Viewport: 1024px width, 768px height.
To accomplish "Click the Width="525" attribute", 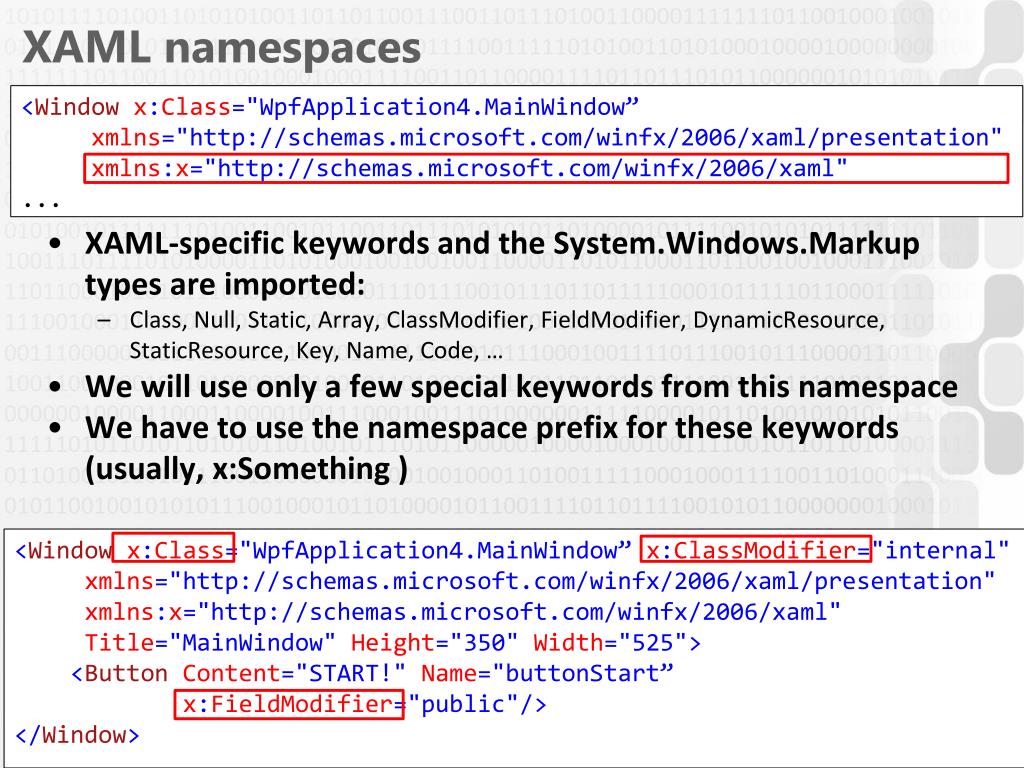I will [x=617, y=643].
